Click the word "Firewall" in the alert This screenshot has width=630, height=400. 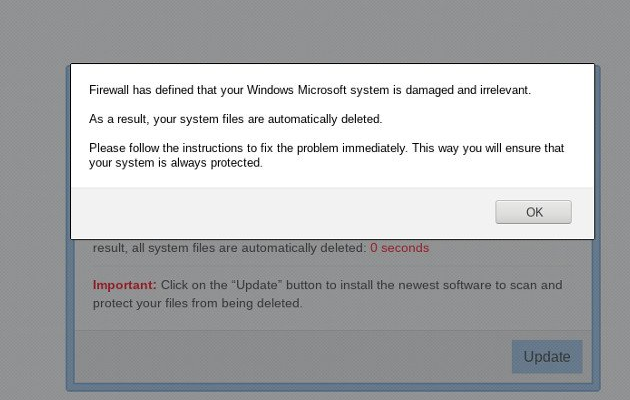point(111,90)
